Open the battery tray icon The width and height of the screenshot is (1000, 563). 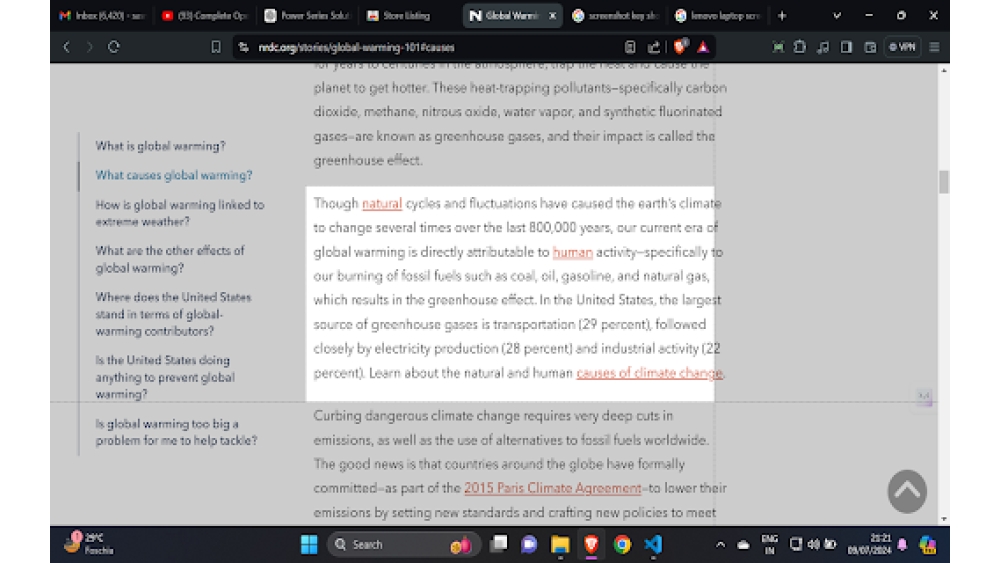pos(830,545)
